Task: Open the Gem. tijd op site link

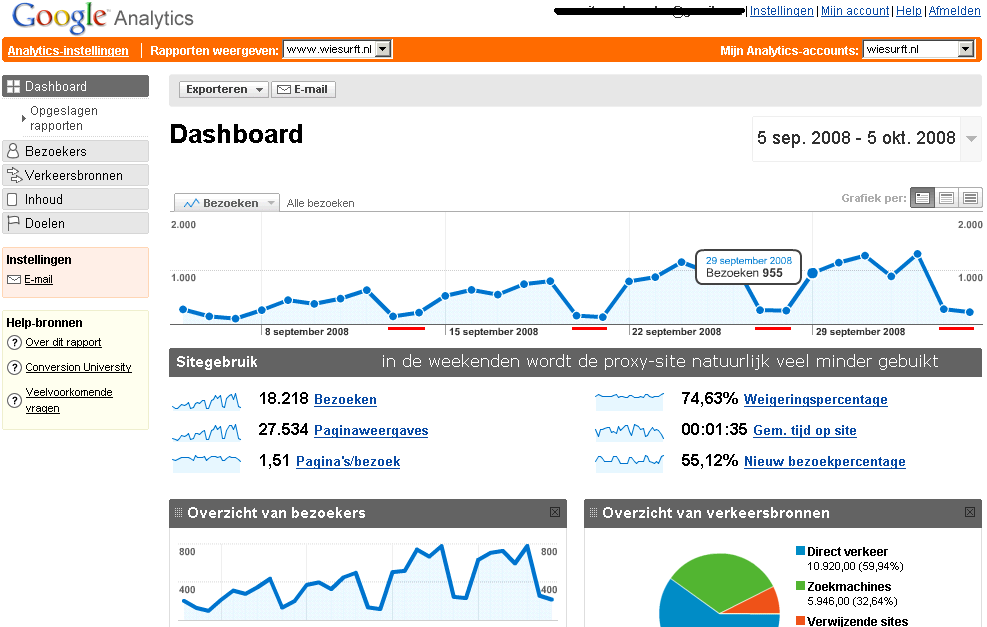Action: [804, 431]
